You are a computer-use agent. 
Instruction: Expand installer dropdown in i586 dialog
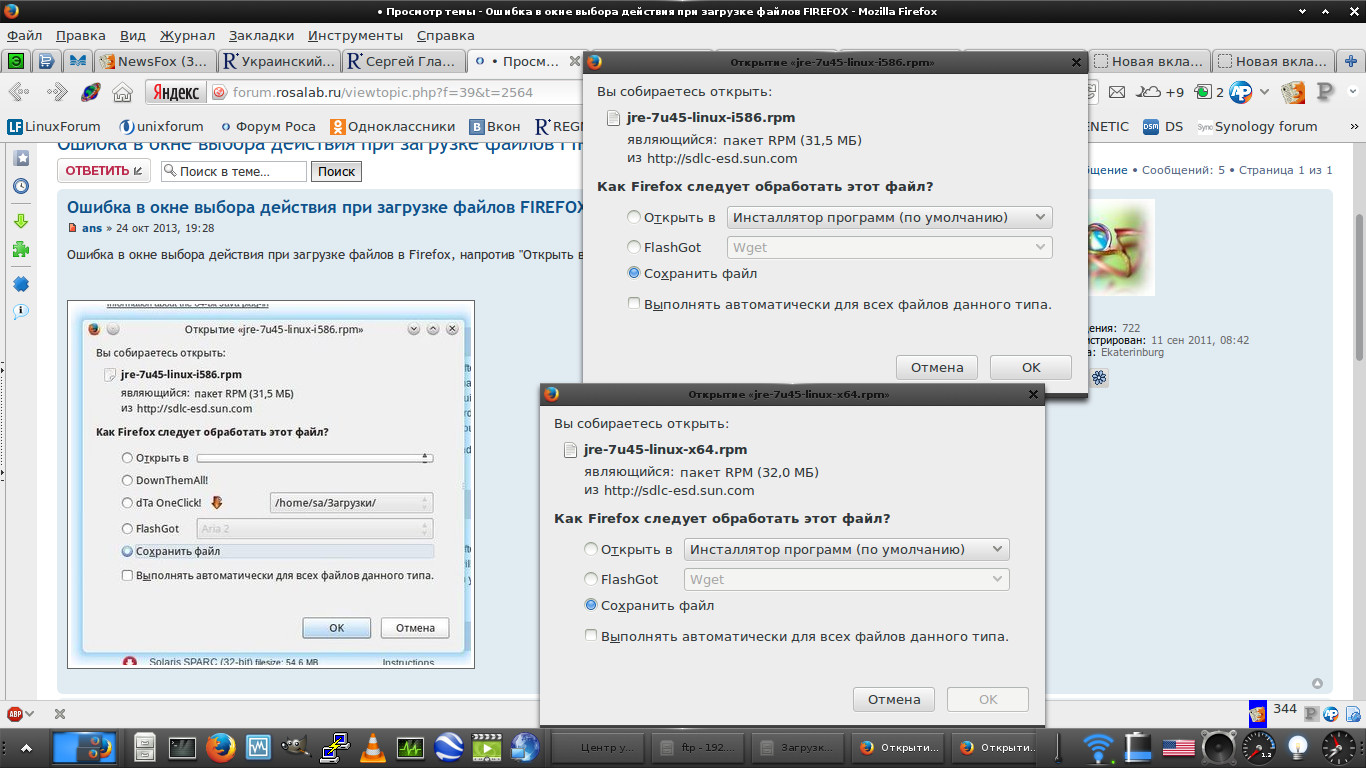(890, 217)
